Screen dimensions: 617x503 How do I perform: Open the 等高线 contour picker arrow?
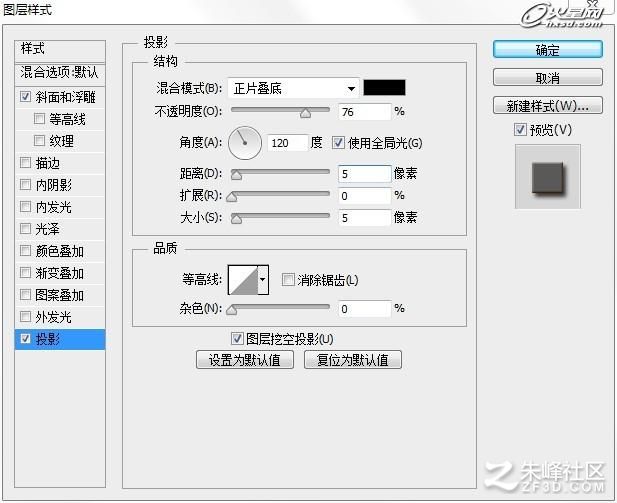(263, 280)
